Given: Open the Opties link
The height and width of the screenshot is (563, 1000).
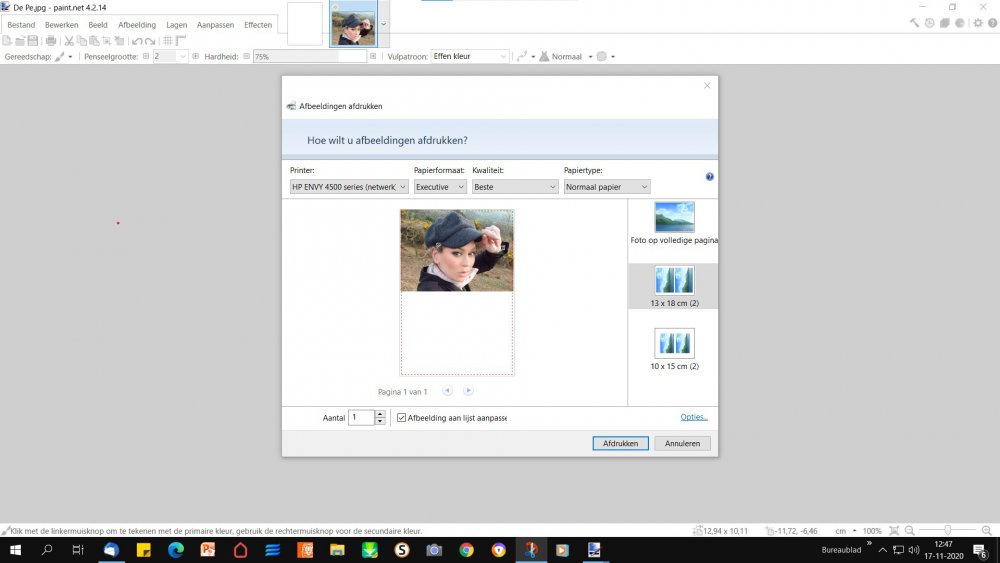Looking at the screenshot, I should pyautogui.click(x=694, y=417).
